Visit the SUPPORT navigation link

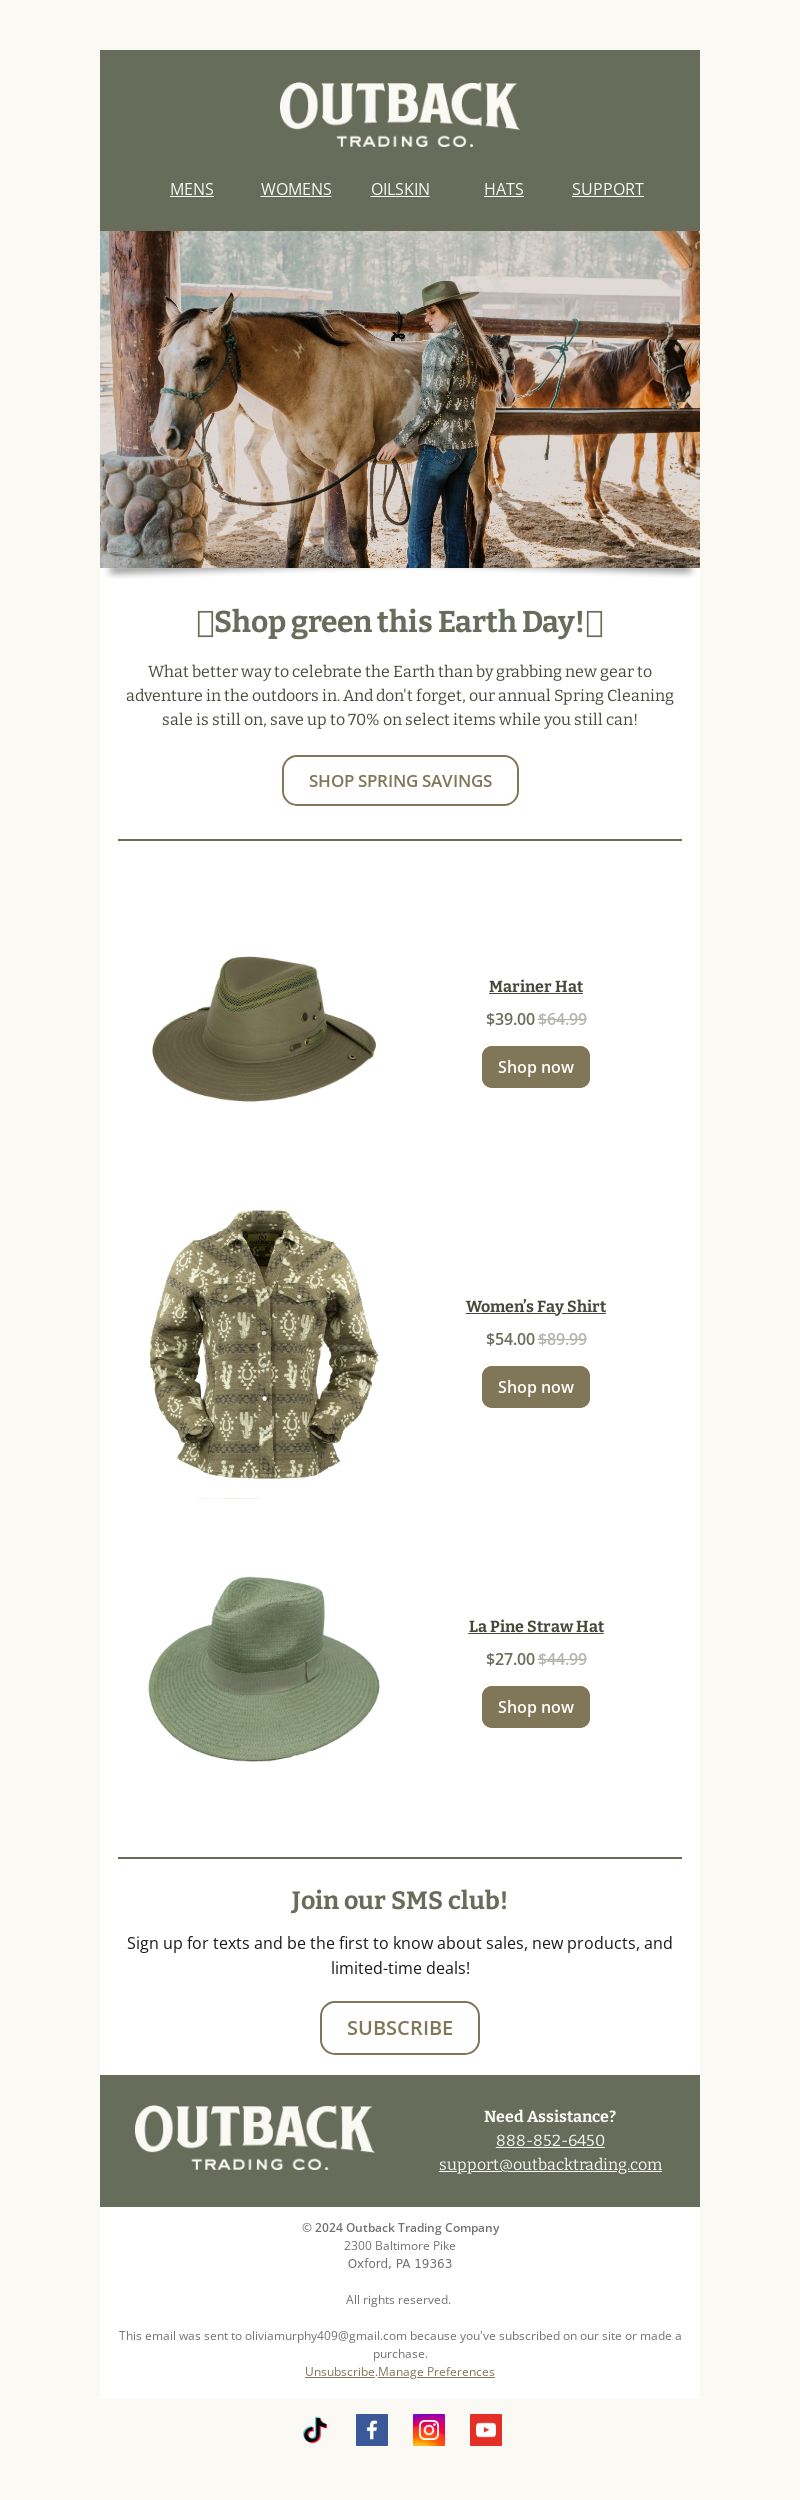coord(608,189)
